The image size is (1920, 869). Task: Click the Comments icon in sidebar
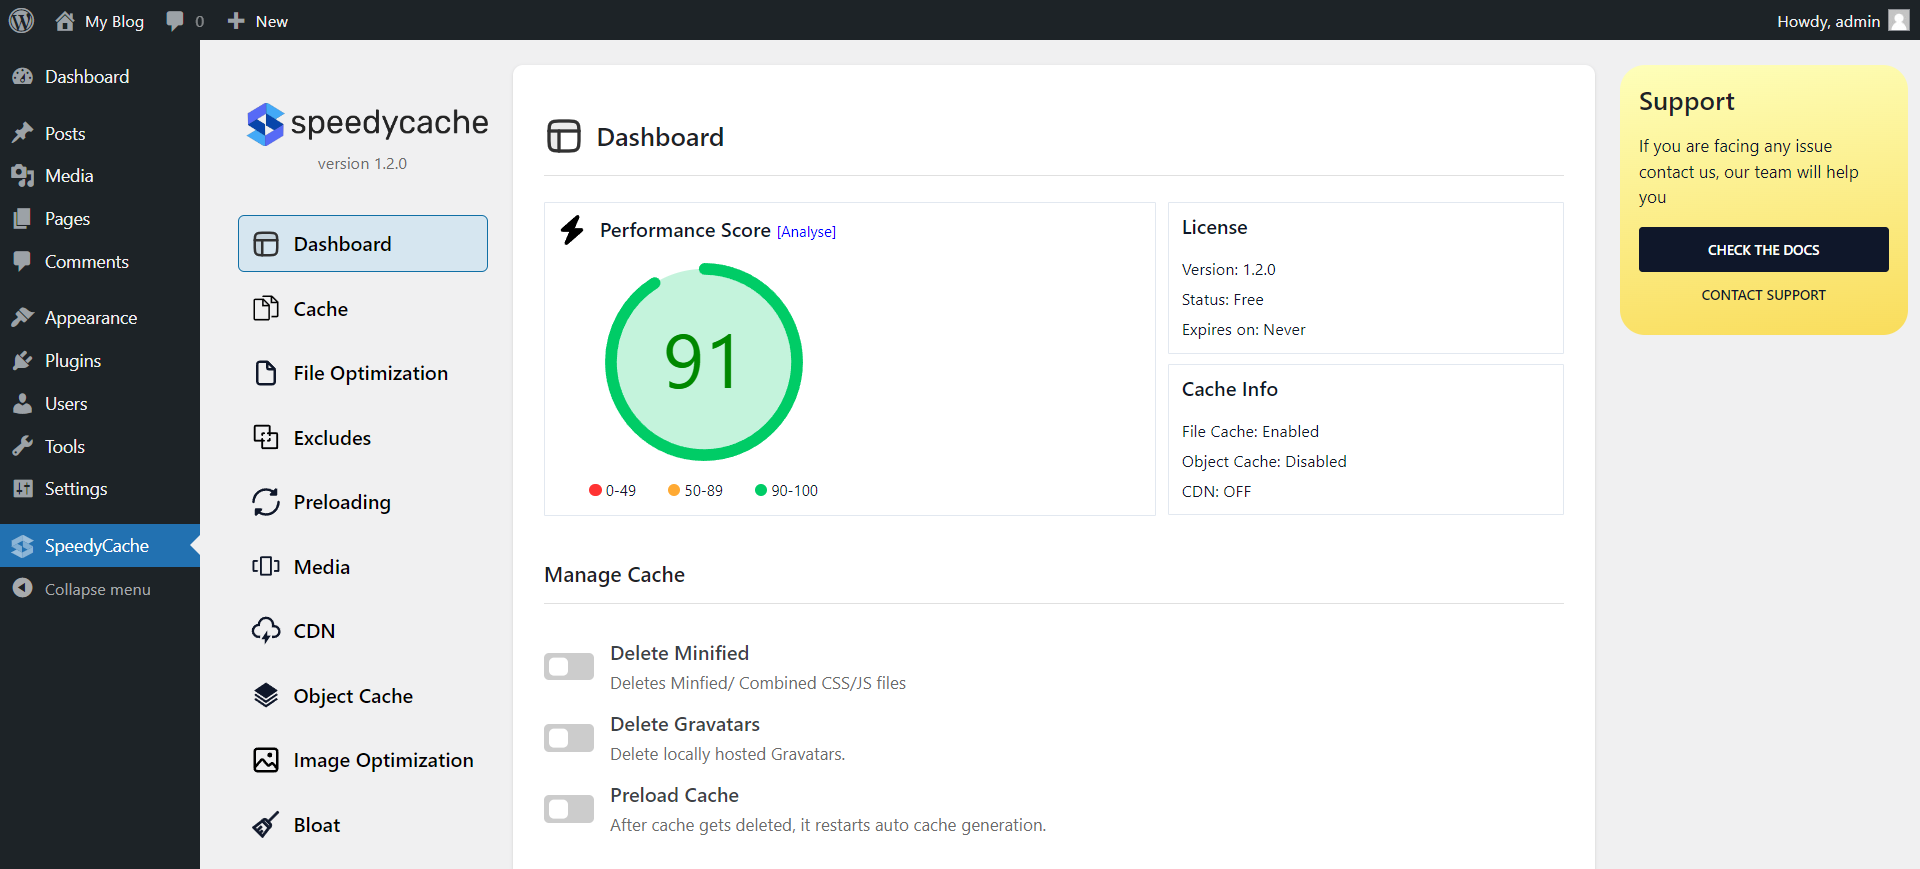point(22,262)
